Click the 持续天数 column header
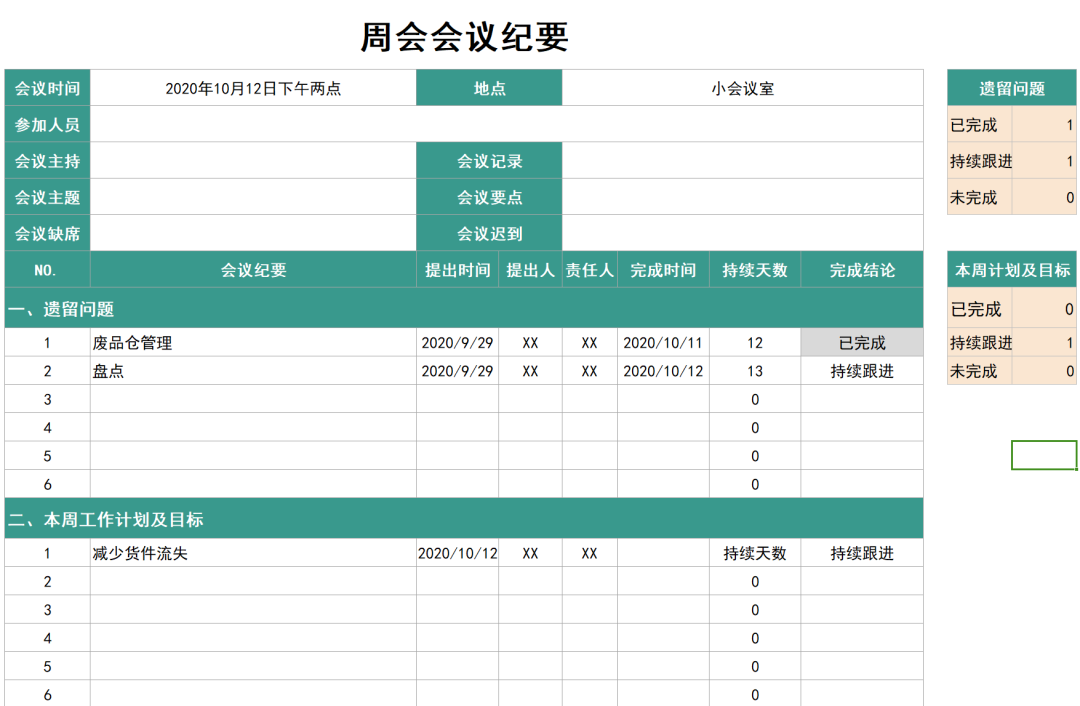Image resolution: width=1080 pixels, height=706 pixels. point(755,270)
